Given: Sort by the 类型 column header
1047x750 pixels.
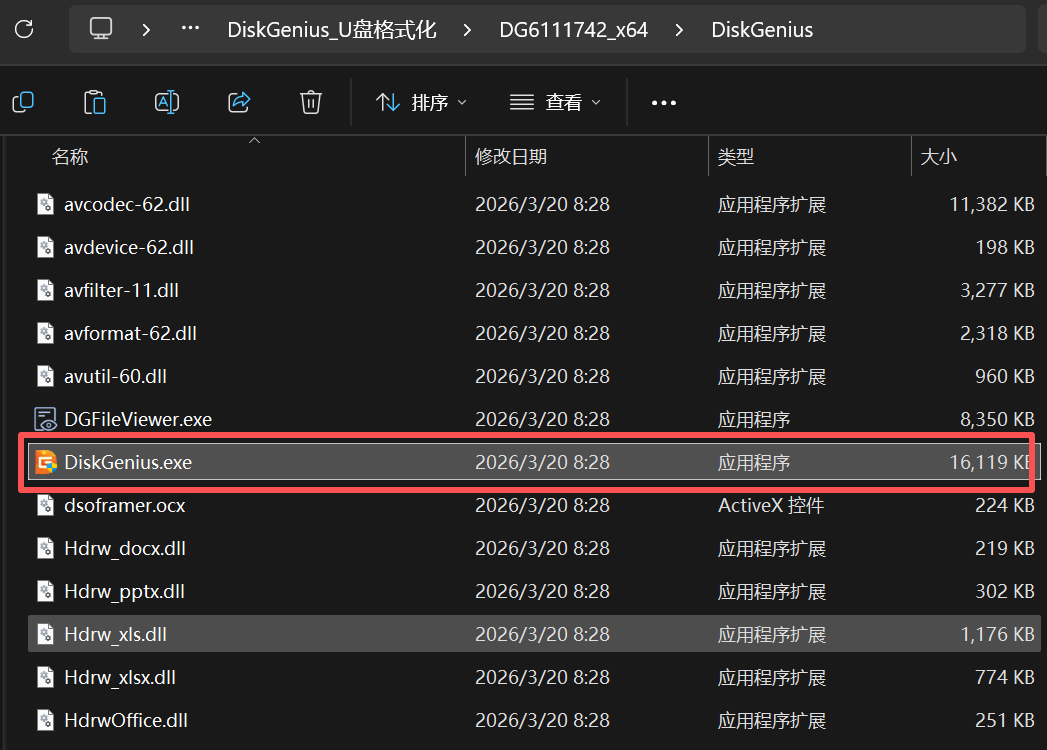Looking at the screenshot, I should 736,157.
